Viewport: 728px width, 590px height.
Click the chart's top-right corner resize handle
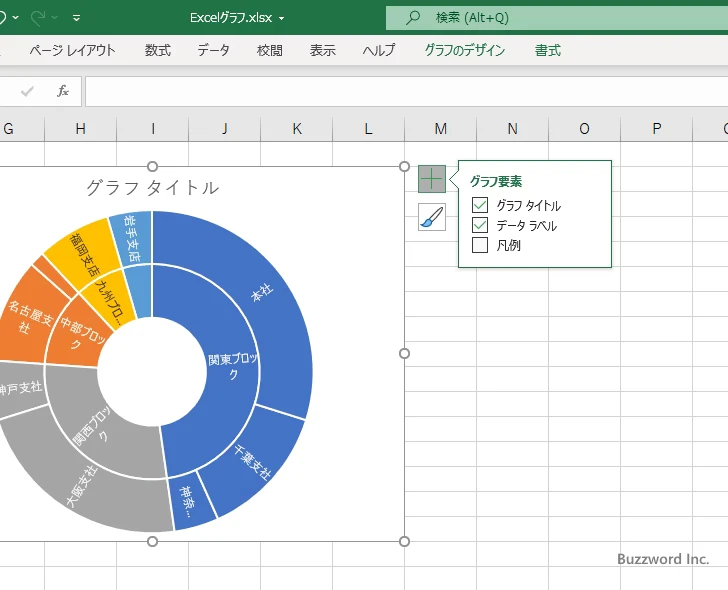(404, 166)
